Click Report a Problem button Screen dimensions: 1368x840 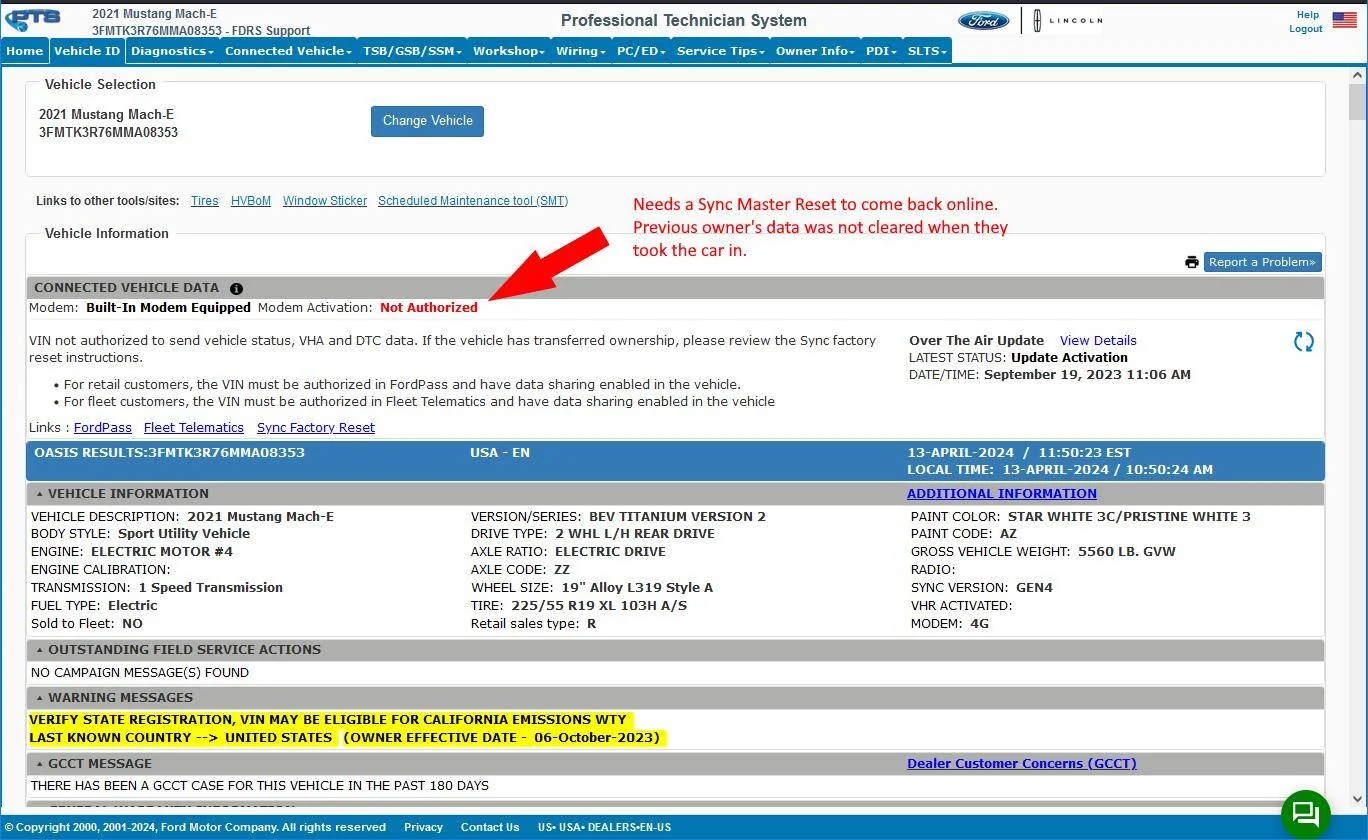[1262, 262]
